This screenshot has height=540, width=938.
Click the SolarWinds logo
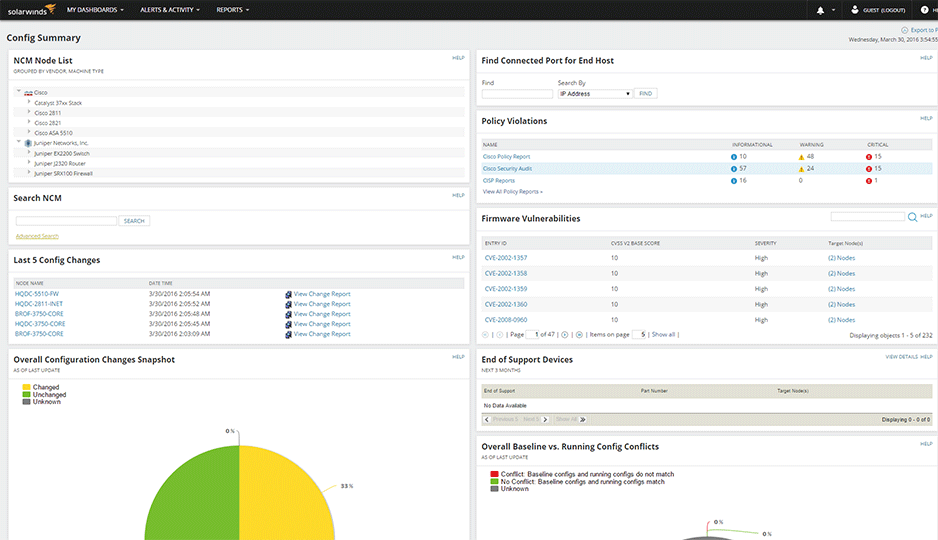[31, 10]
